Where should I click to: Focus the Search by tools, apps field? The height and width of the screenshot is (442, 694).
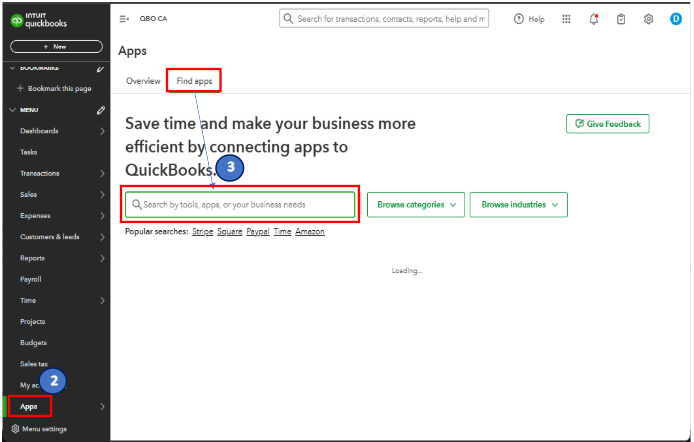(240, 204)
